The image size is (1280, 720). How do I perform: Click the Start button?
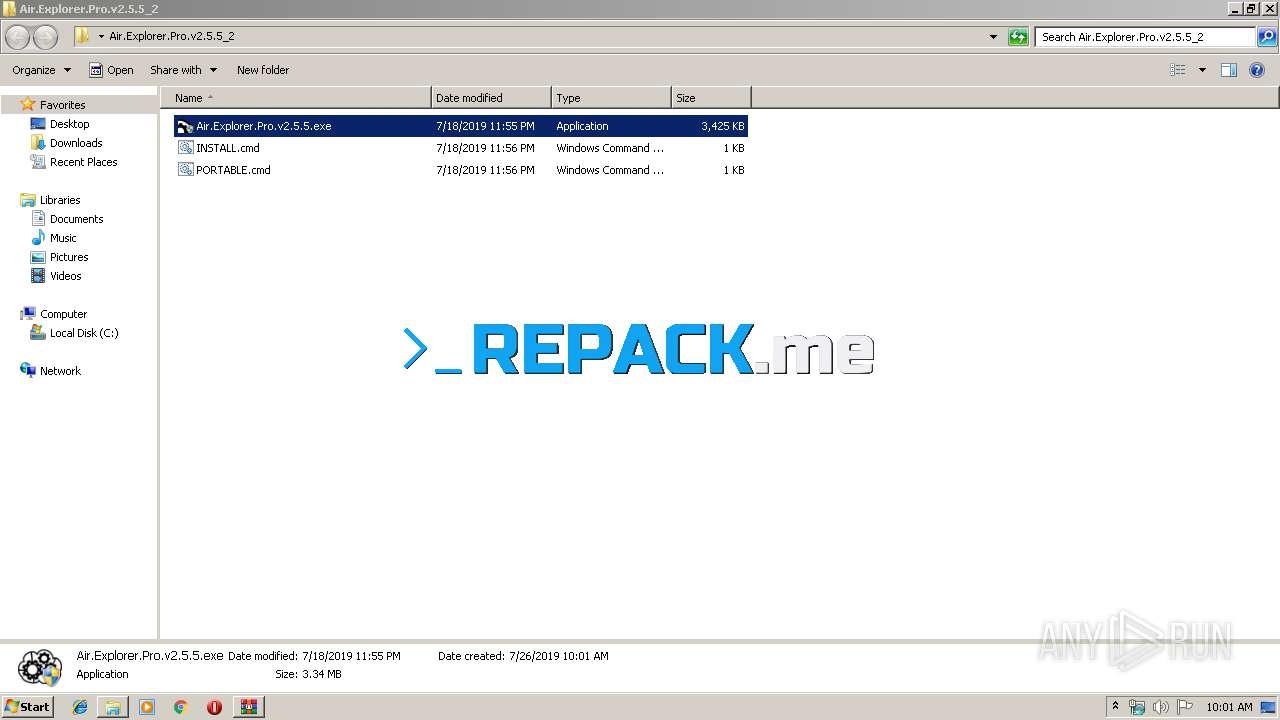pyautogui.click(x=27, y=707)
